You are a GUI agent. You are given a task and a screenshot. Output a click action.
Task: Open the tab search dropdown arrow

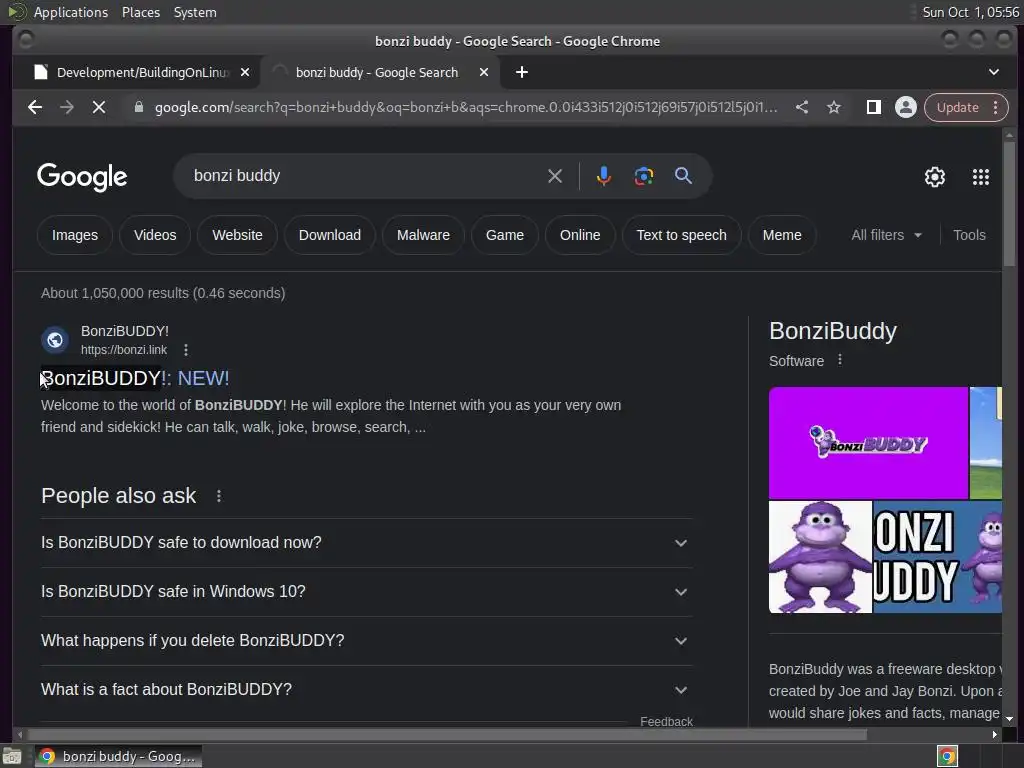(x=993, y=72)
